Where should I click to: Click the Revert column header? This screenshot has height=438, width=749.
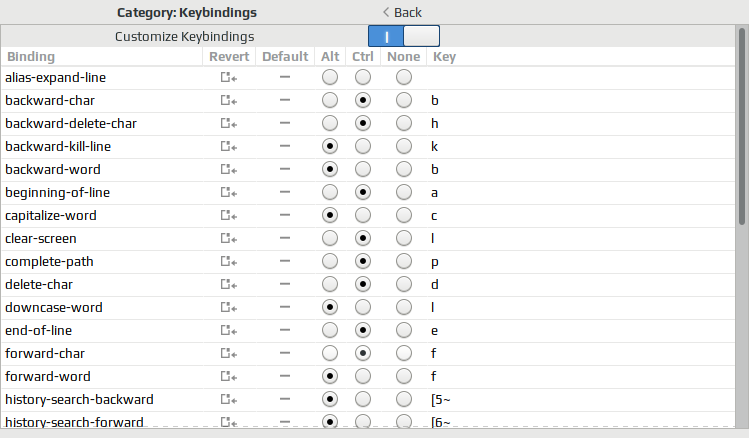[x=229, y=56]
